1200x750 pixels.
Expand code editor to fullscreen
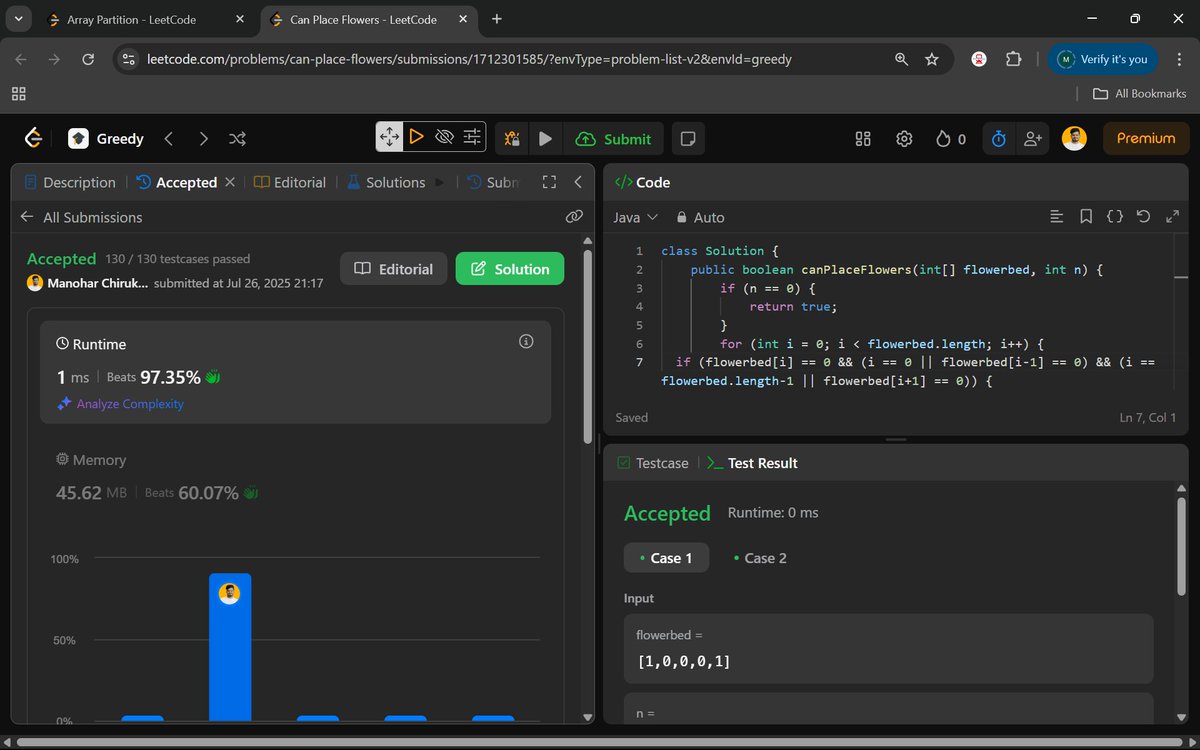(1173, 216)
